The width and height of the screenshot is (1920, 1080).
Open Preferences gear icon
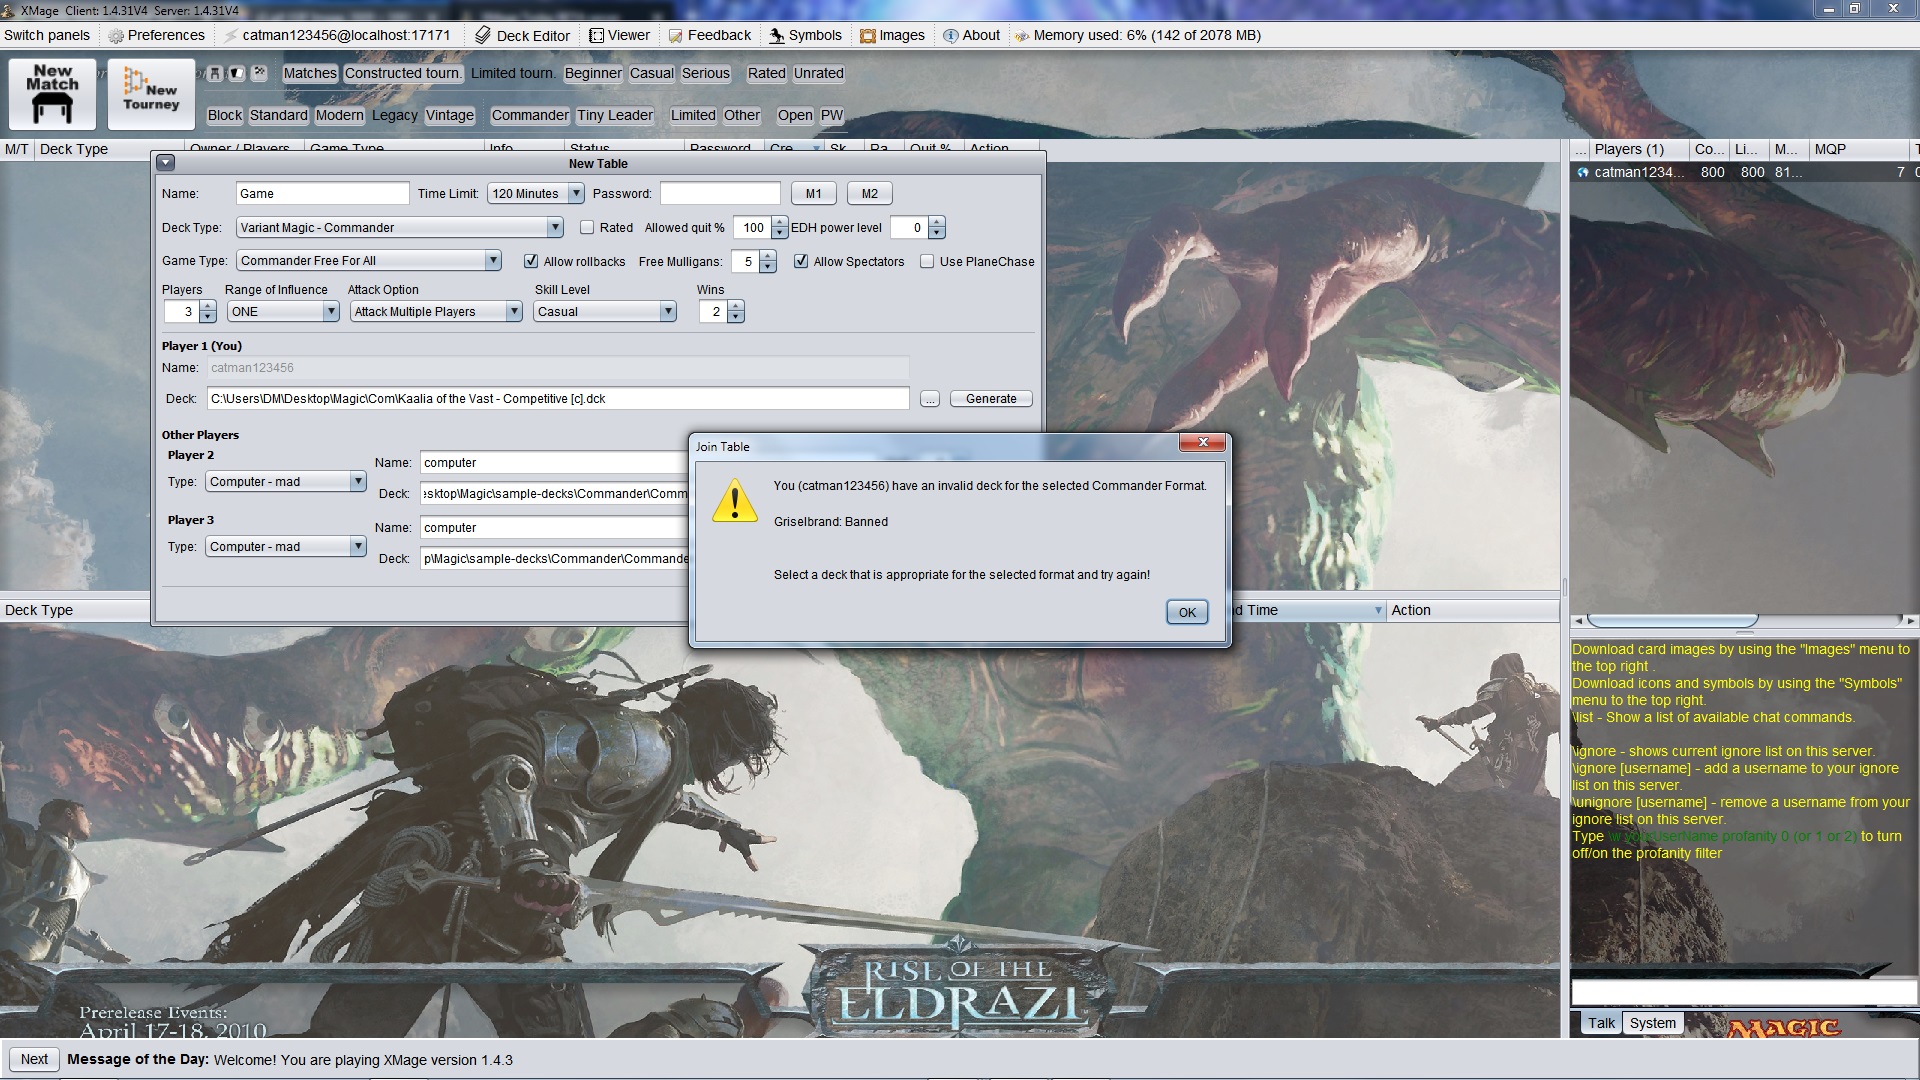(116, 35)
